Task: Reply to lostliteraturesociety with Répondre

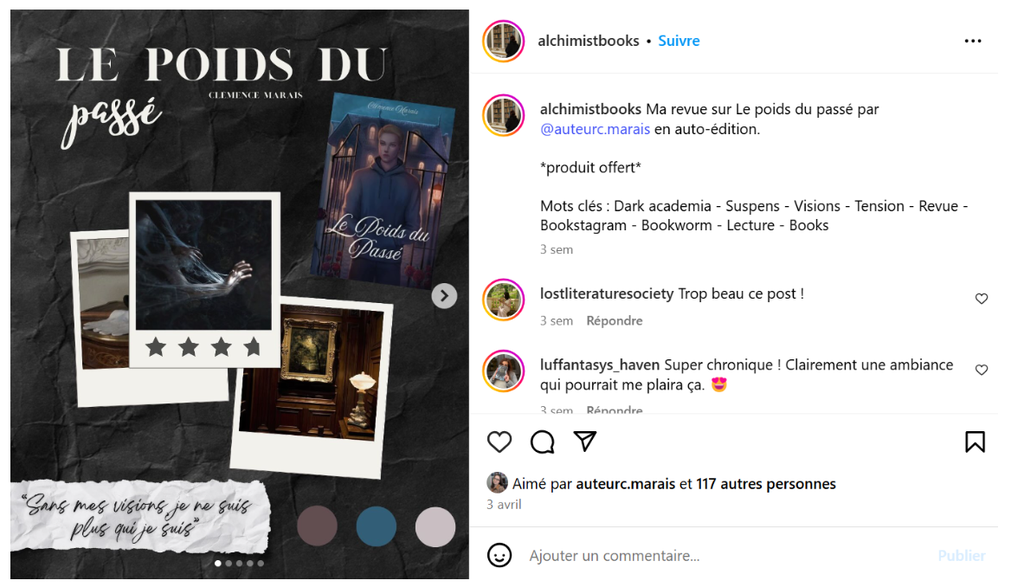Action: coord(614,321)
